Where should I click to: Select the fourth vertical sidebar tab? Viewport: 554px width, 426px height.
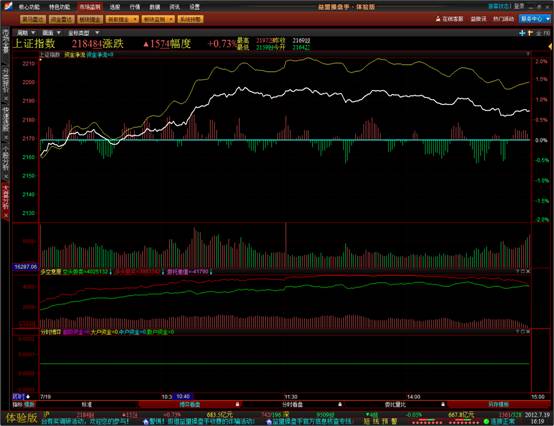pos(6,161)
